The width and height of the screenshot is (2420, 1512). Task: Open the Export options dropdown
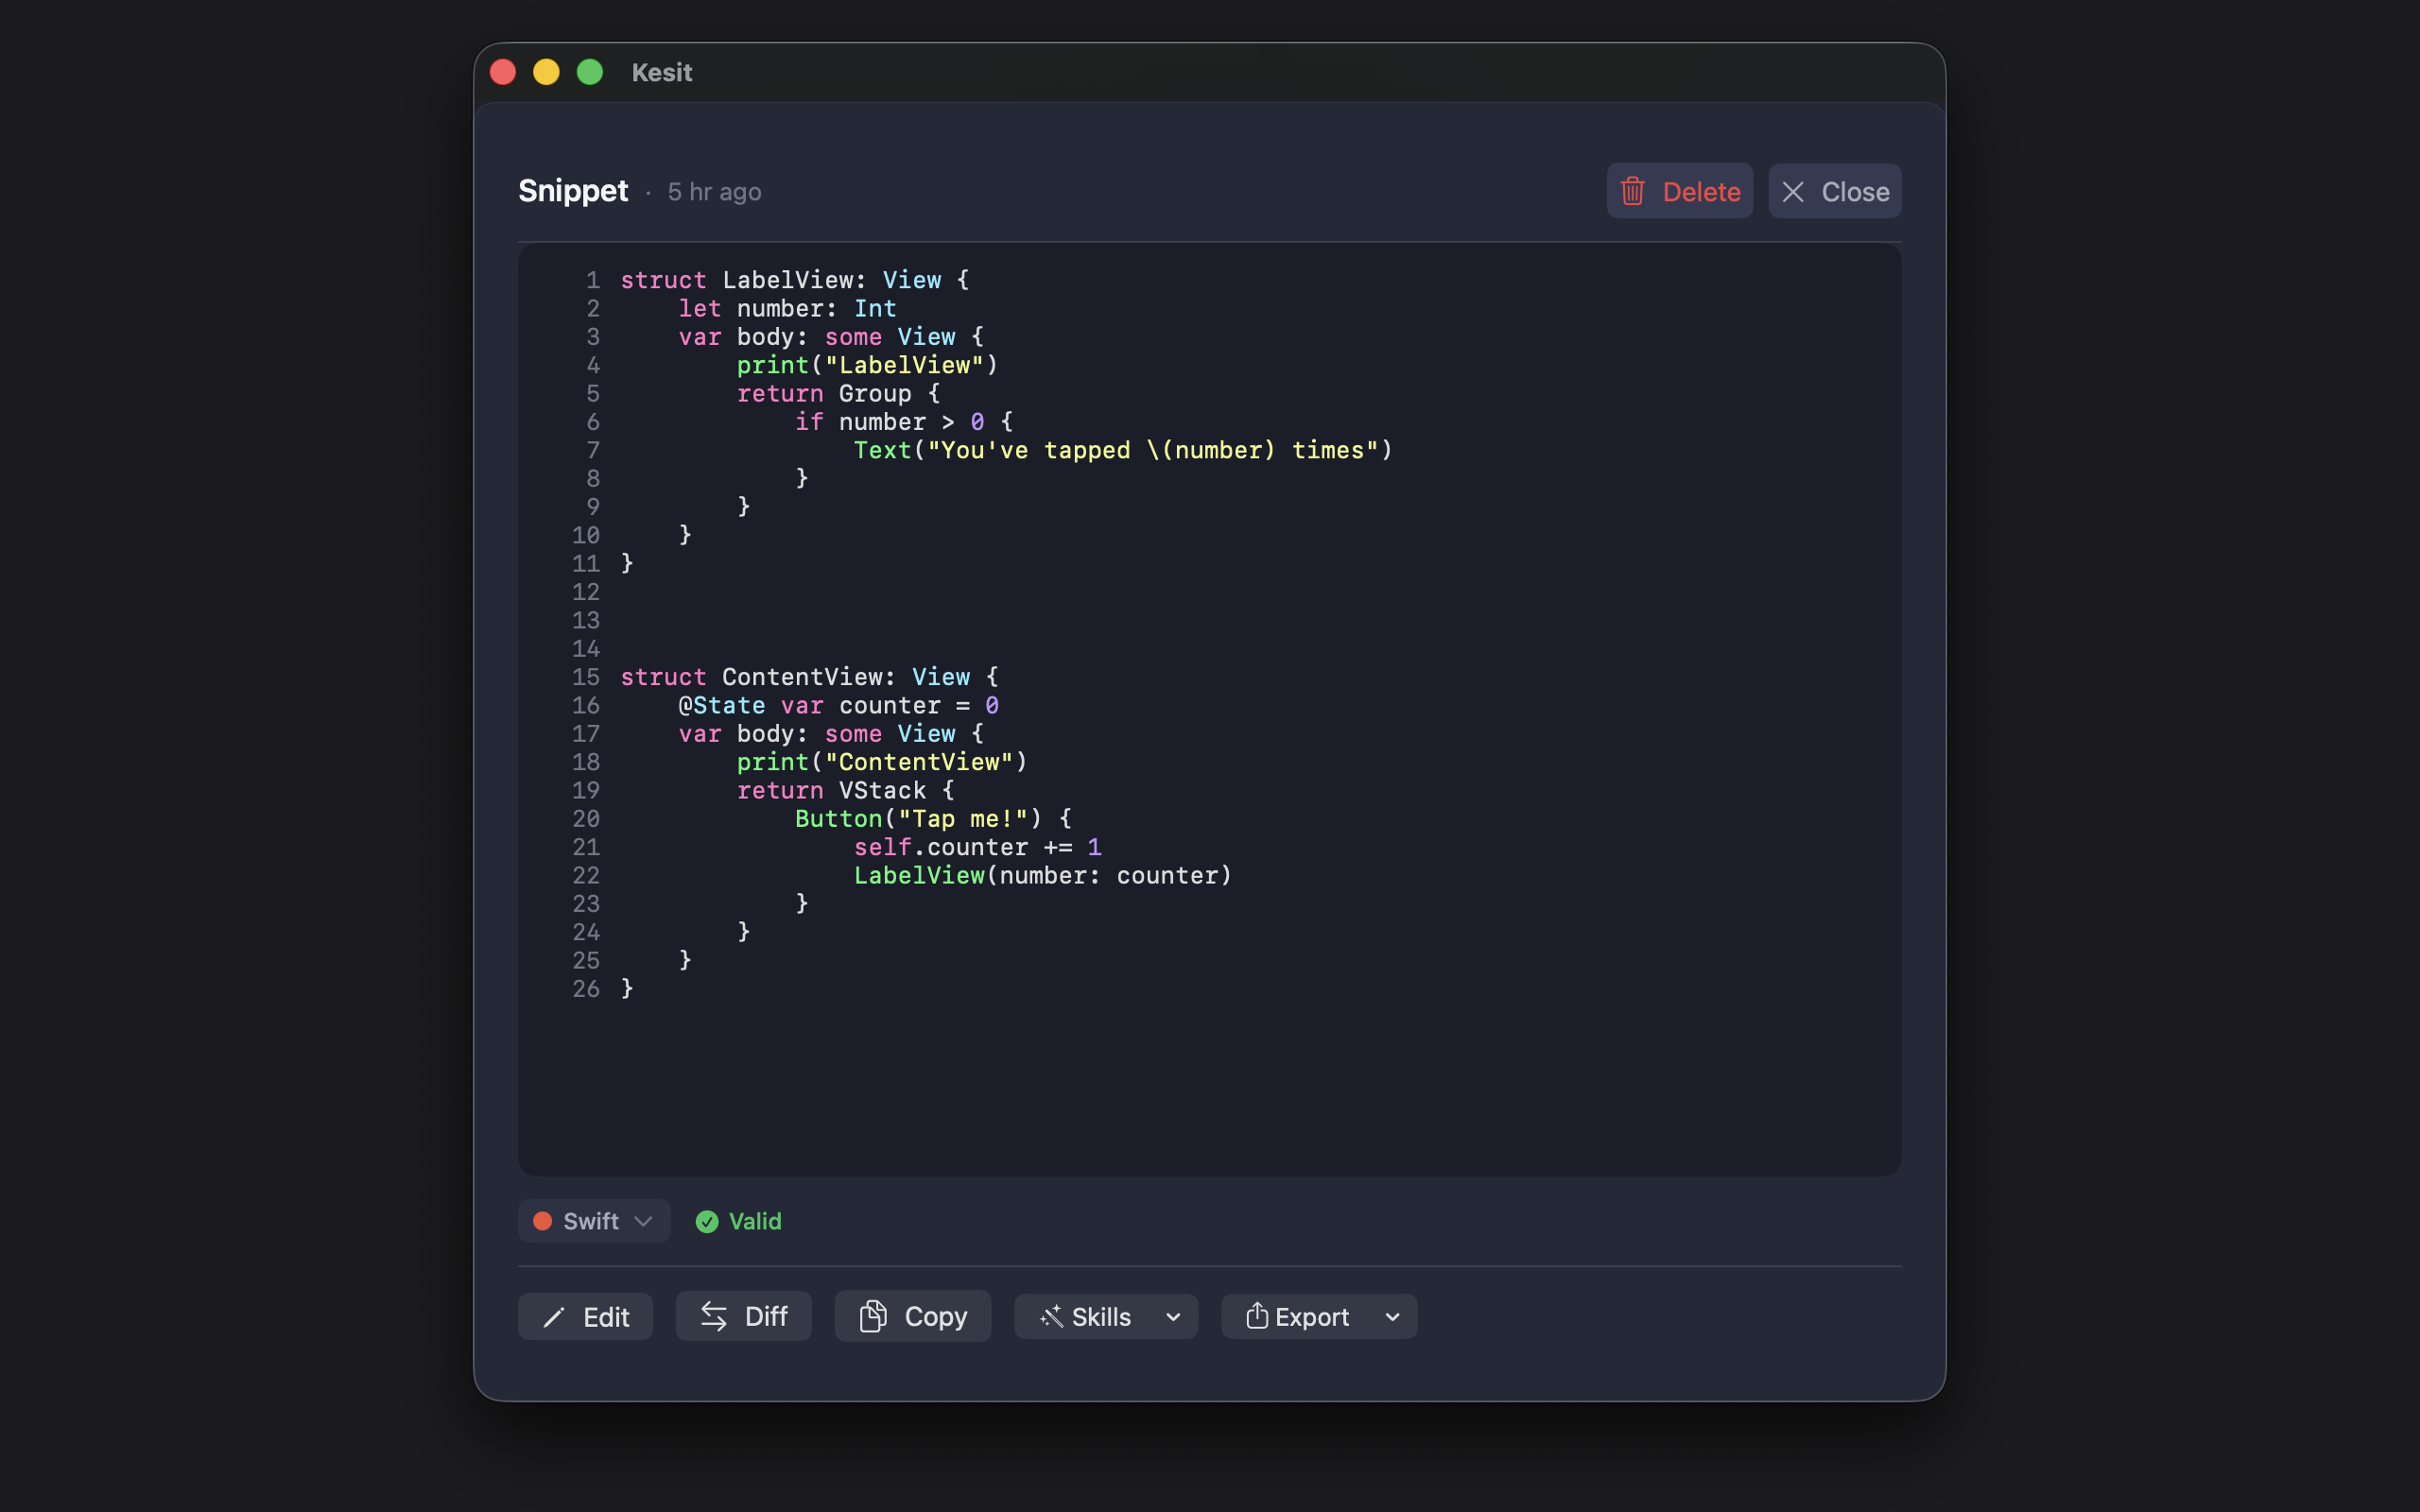1392,1317
